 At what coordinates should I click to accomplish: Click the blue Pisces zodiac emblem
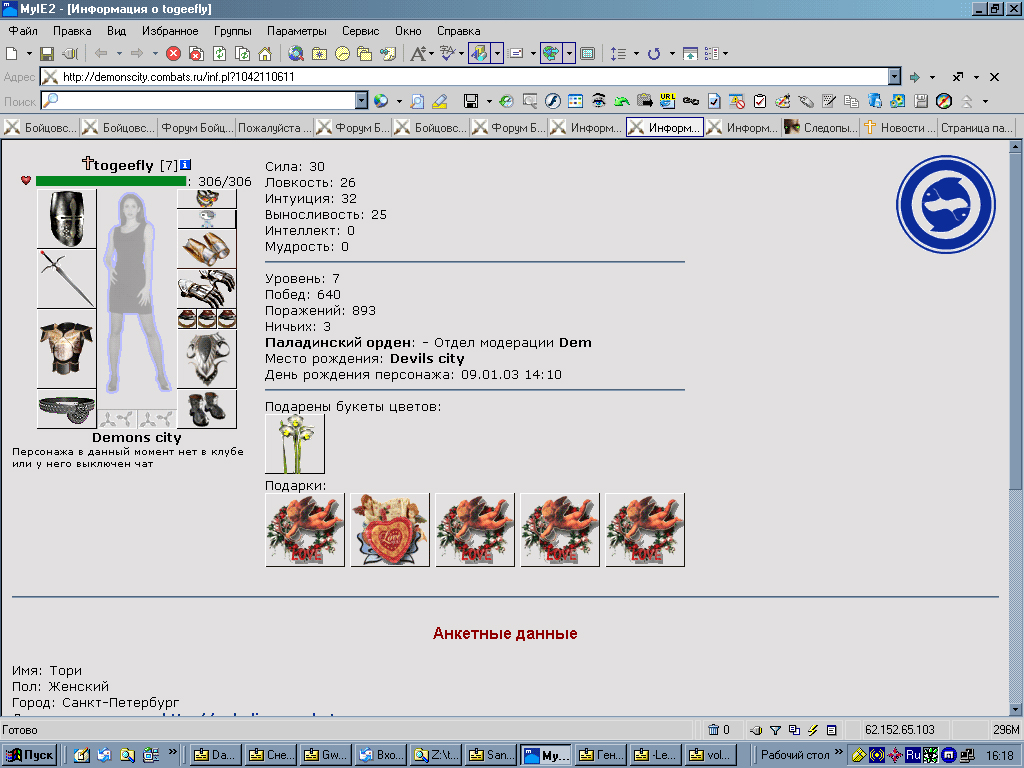point(946,204)
